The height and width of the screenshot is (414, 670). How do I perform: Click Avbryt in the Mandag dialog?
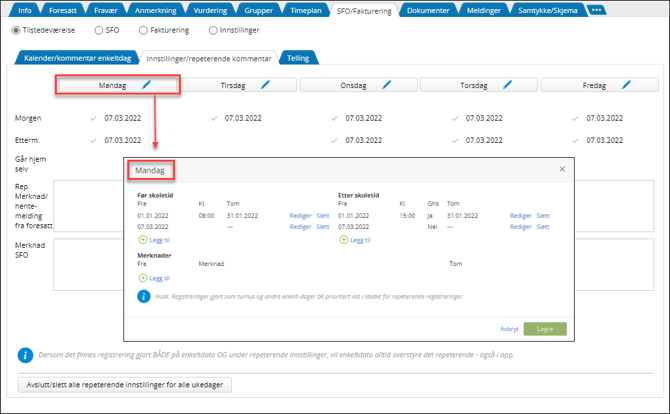click(510, 328)
